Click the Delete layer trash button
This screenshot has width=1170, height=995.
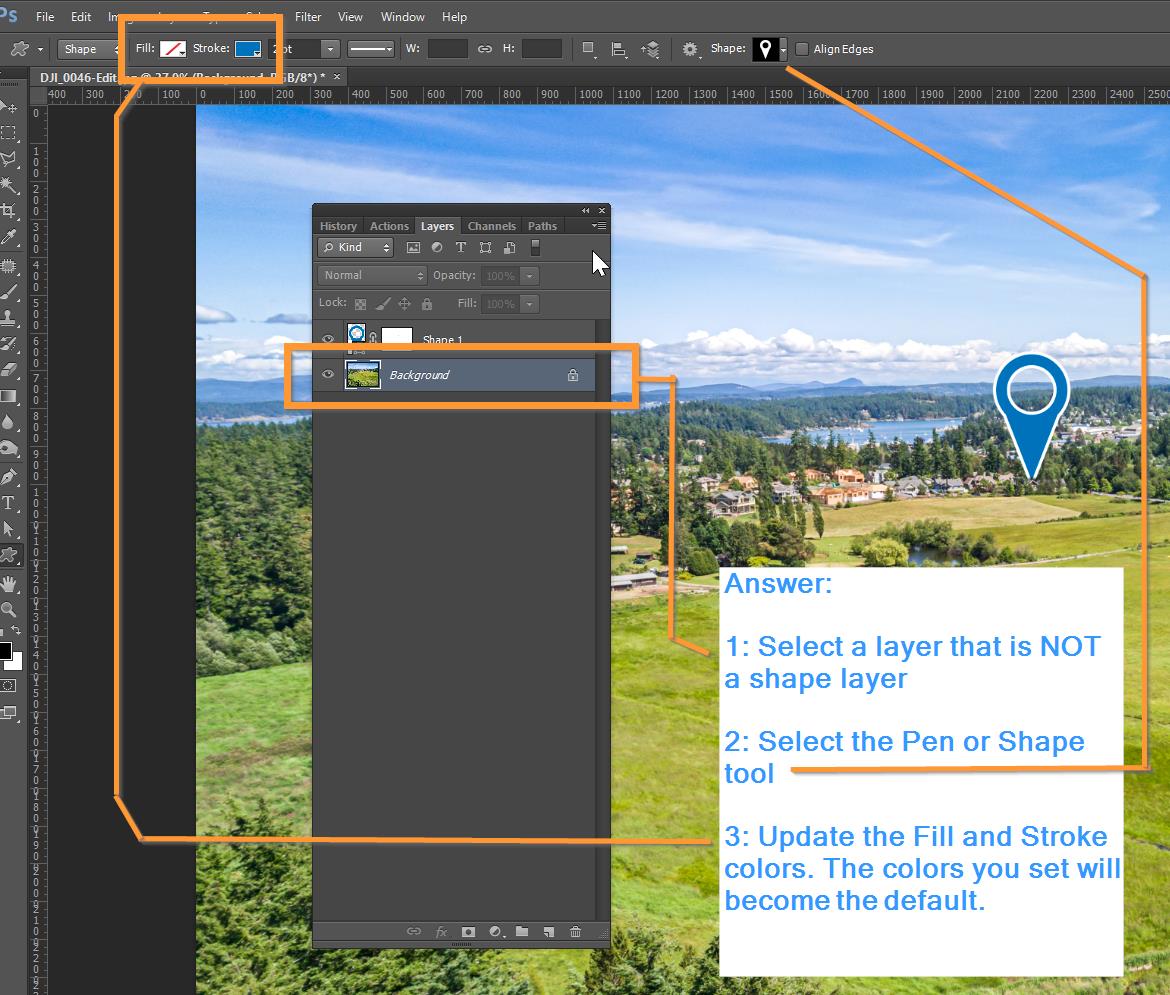click(x=575, y=931)
